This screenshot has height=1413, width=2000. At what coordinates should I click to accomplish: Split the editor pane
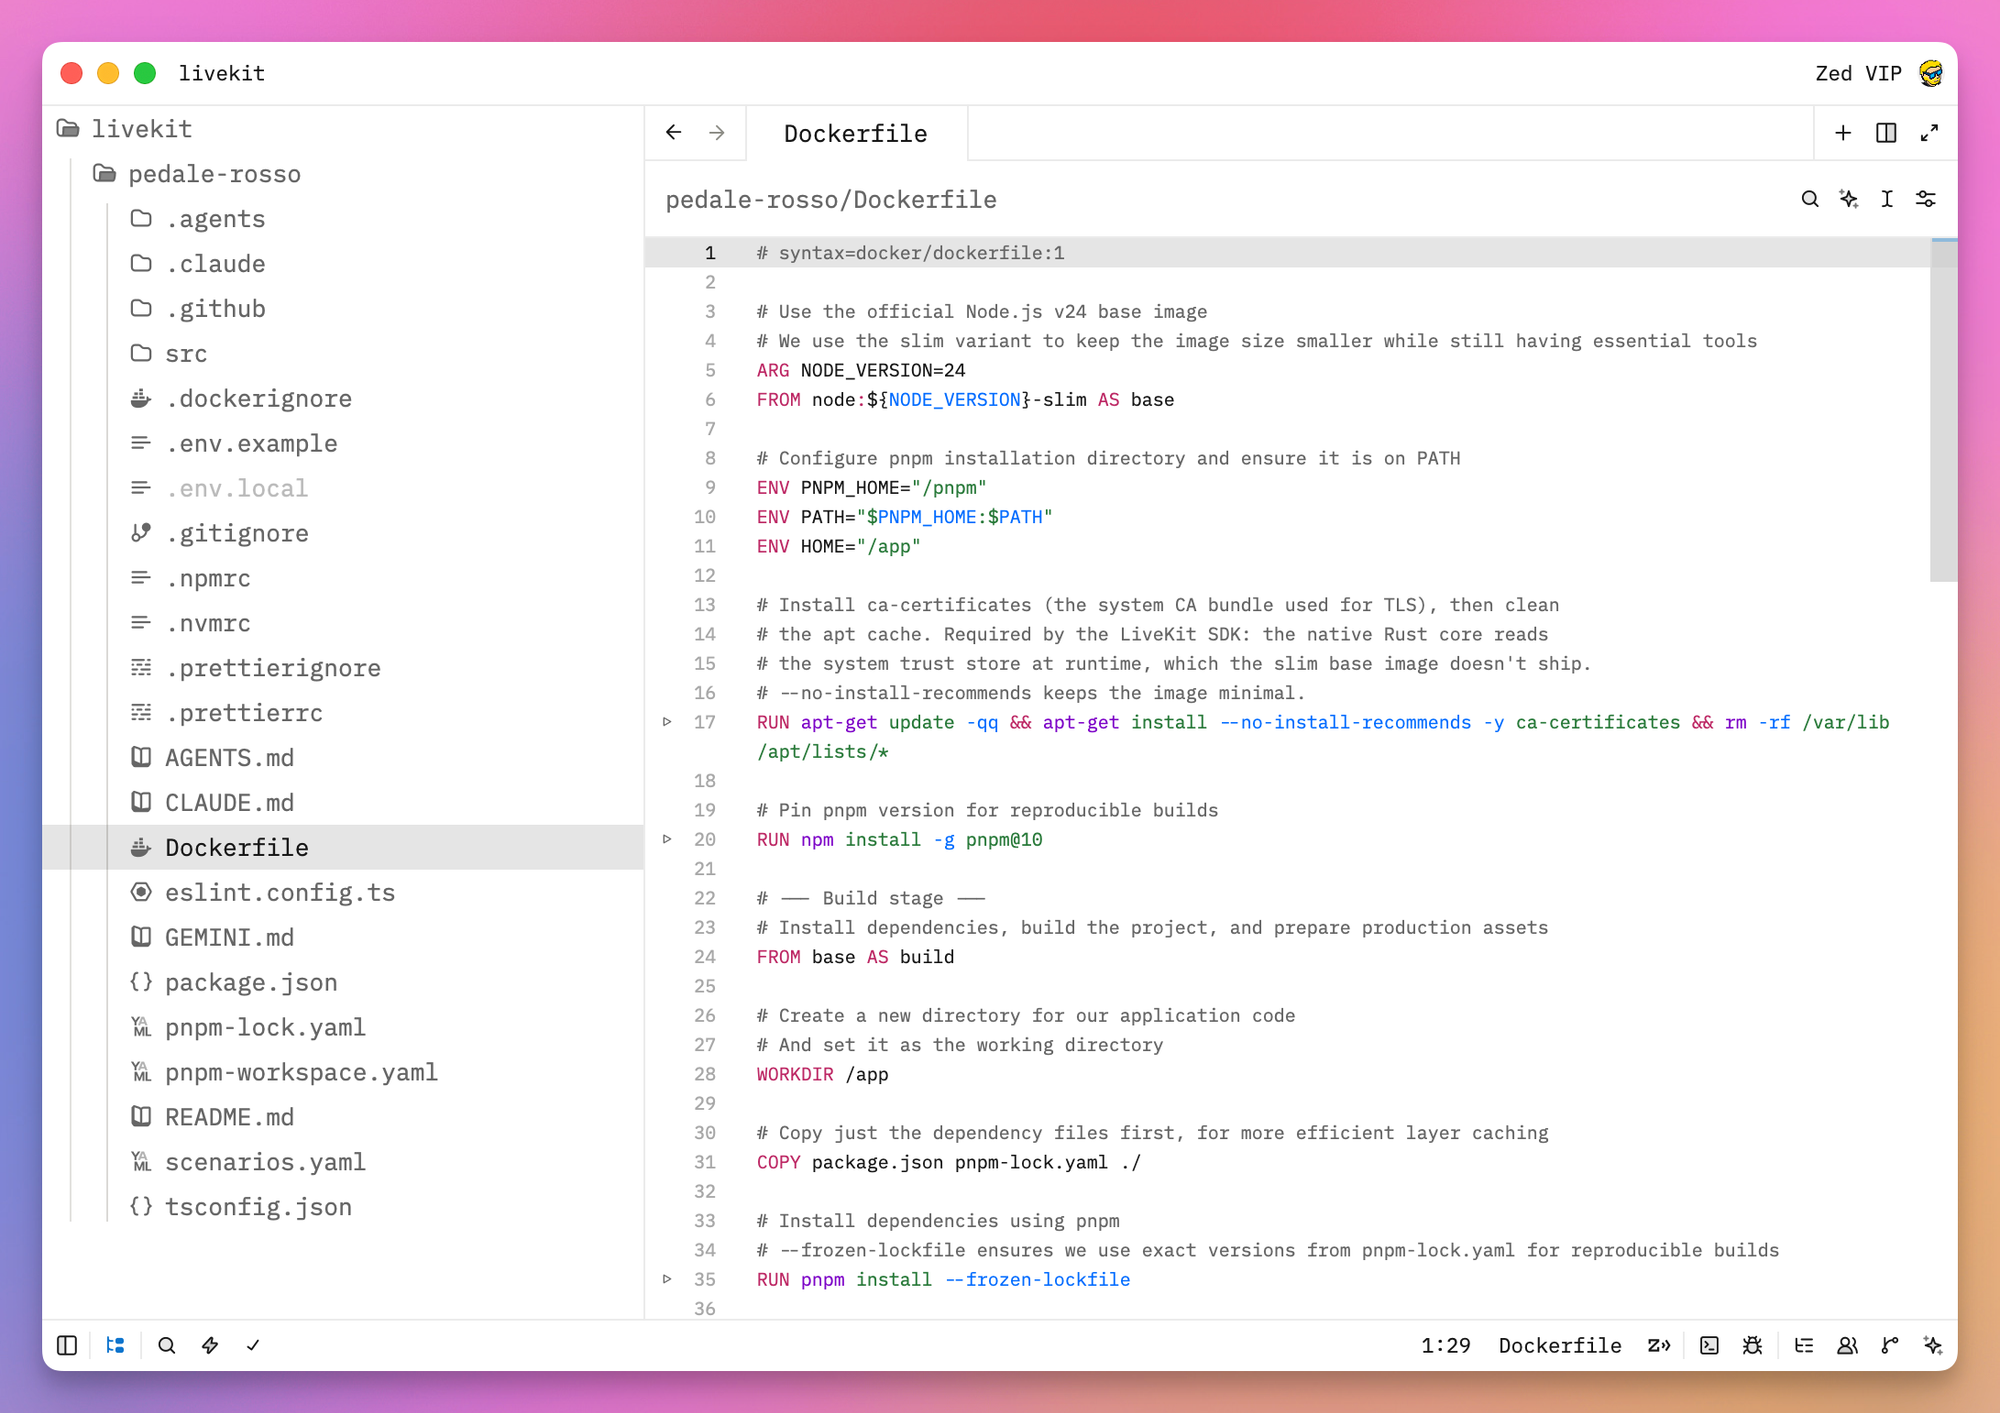1886,133
